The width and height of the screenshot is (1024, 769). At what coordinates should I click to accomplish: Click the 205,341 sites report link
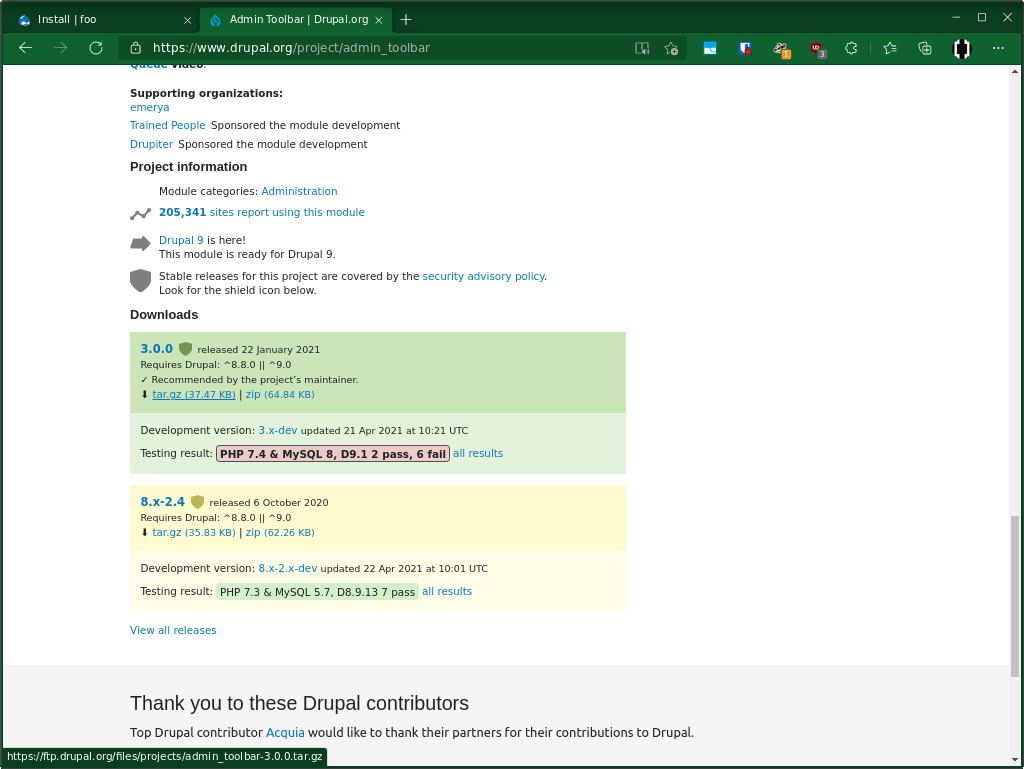coord(261,212)
